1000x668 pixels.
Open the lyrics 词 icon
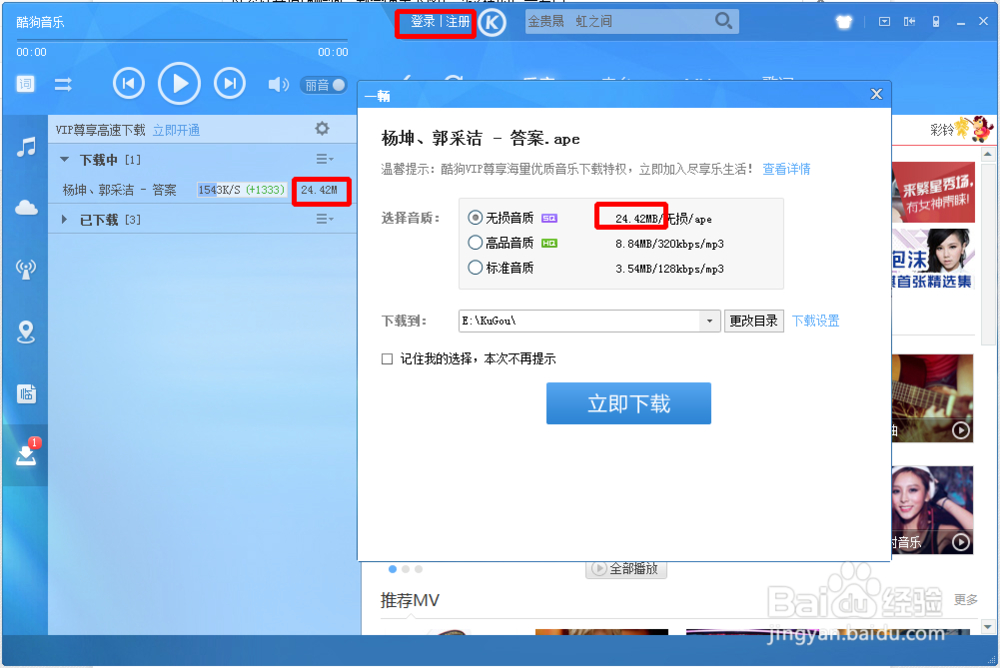coord(26,84)
